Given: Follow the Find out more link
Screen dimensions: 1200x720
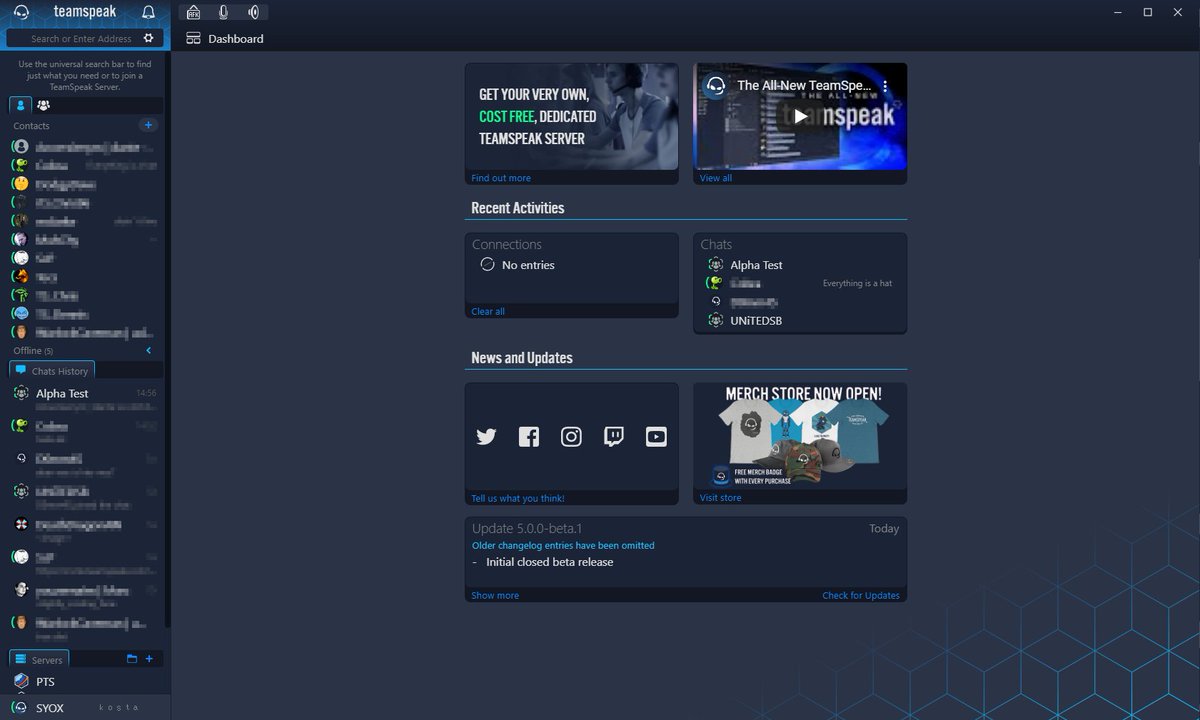Looking at the screenshot, I should [x=501, y=178].
